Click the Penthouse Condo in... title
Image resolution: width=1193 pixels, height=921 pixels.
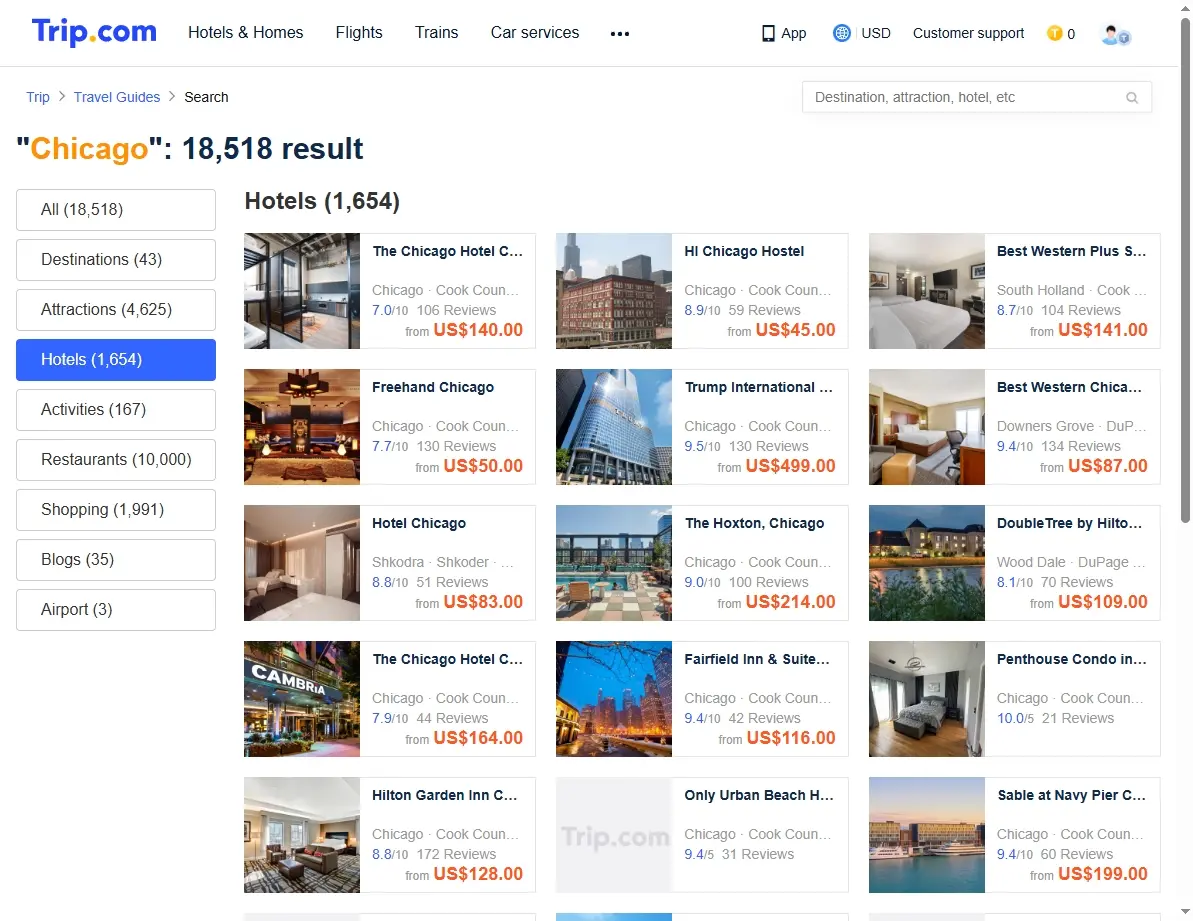(x=1072, y=659)
